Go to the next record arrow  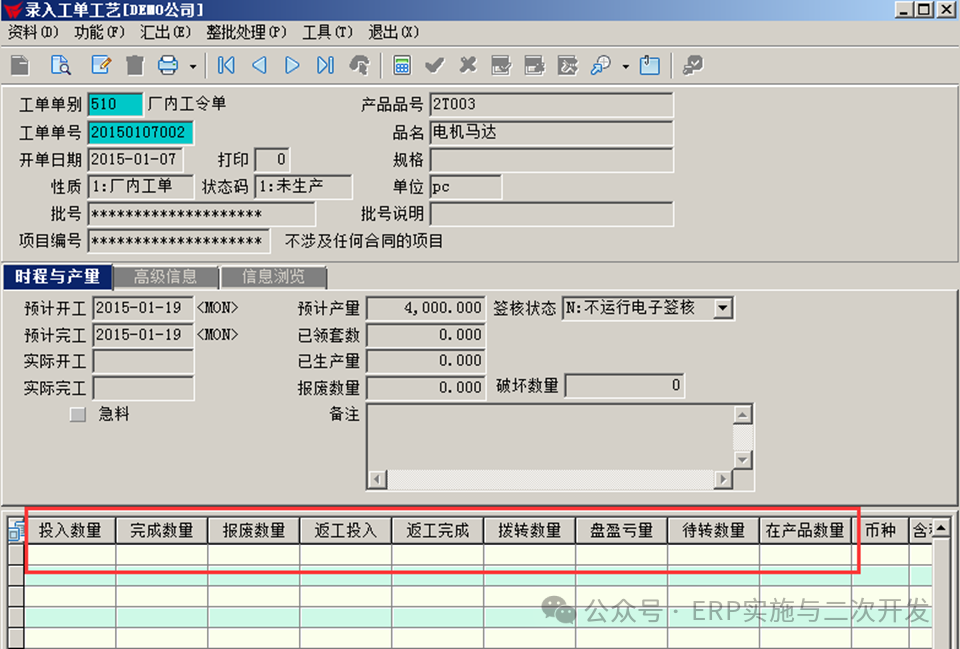tap(292, 66)
